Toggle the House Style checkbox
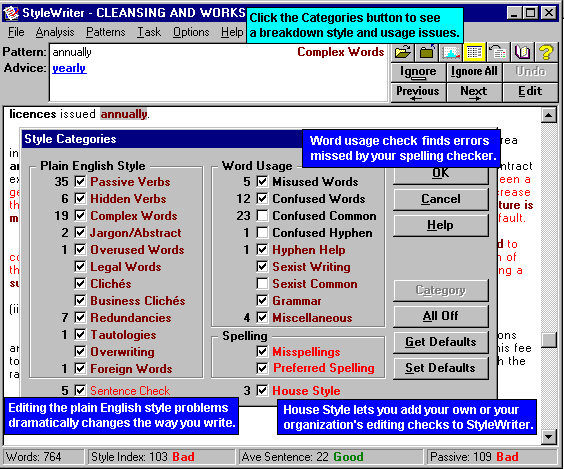 pyautogui.click(x=262, y=390)
